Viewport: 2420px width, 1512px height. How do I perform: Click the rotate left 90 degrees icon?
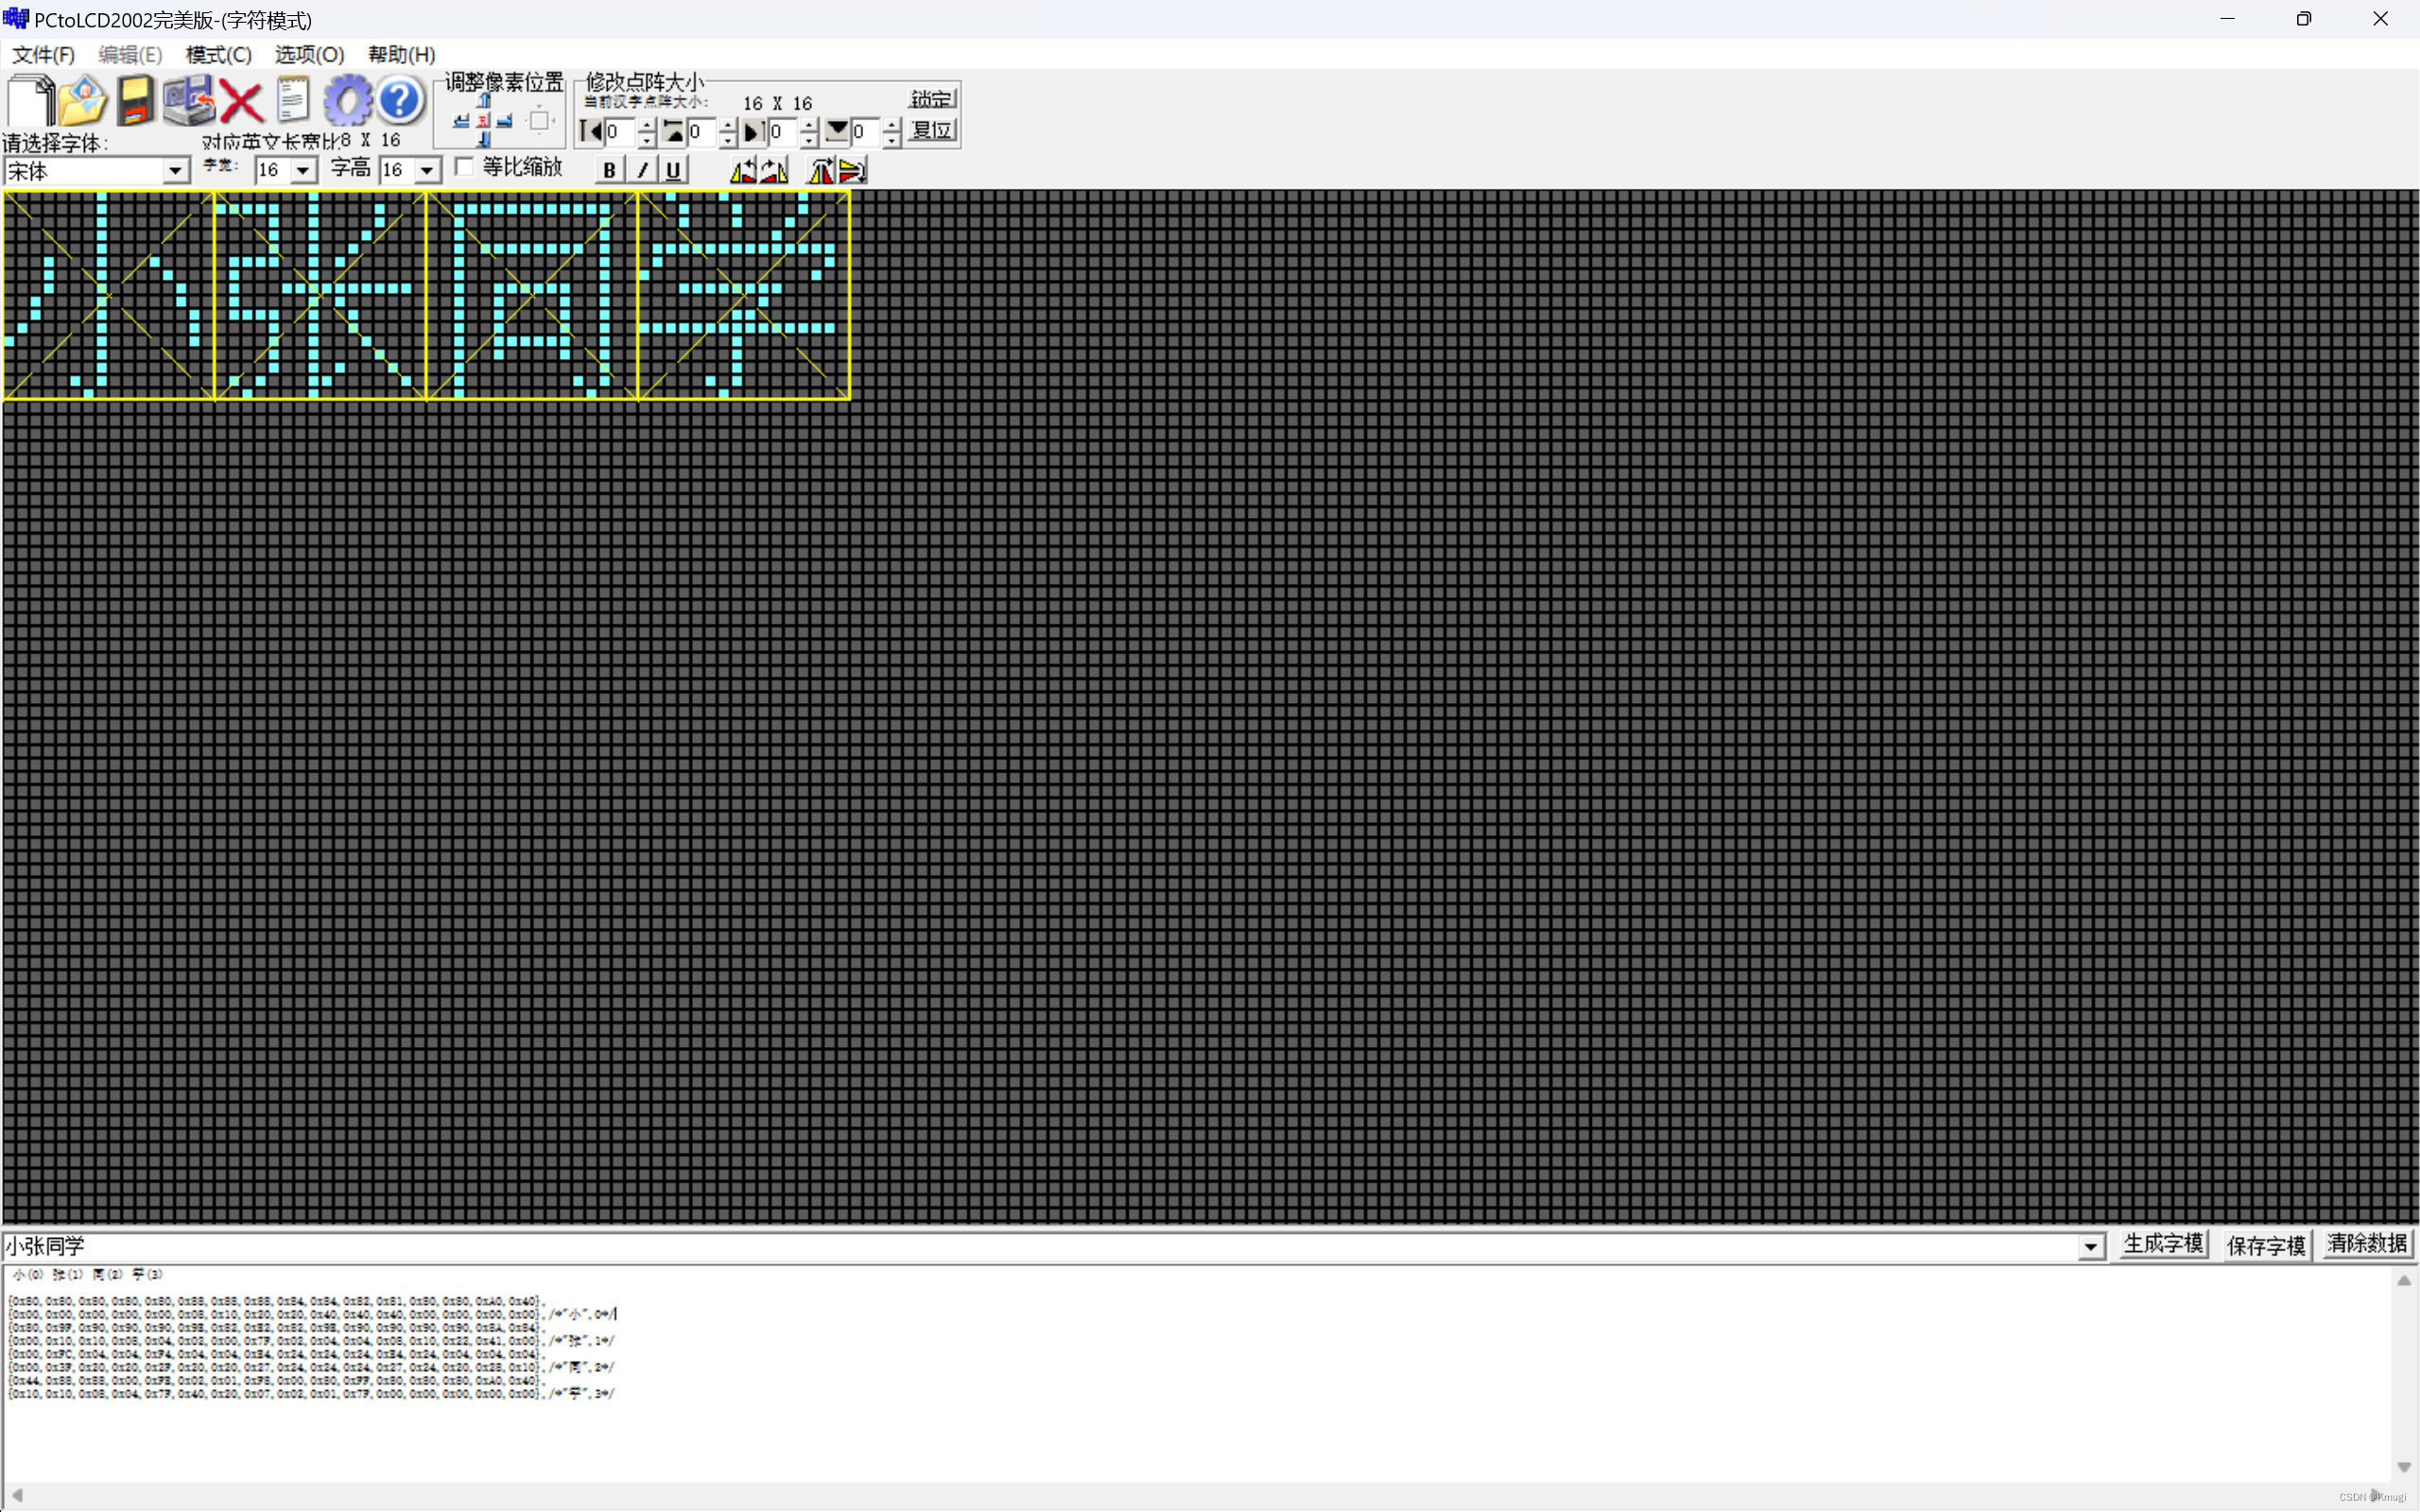tap(743, 171)
